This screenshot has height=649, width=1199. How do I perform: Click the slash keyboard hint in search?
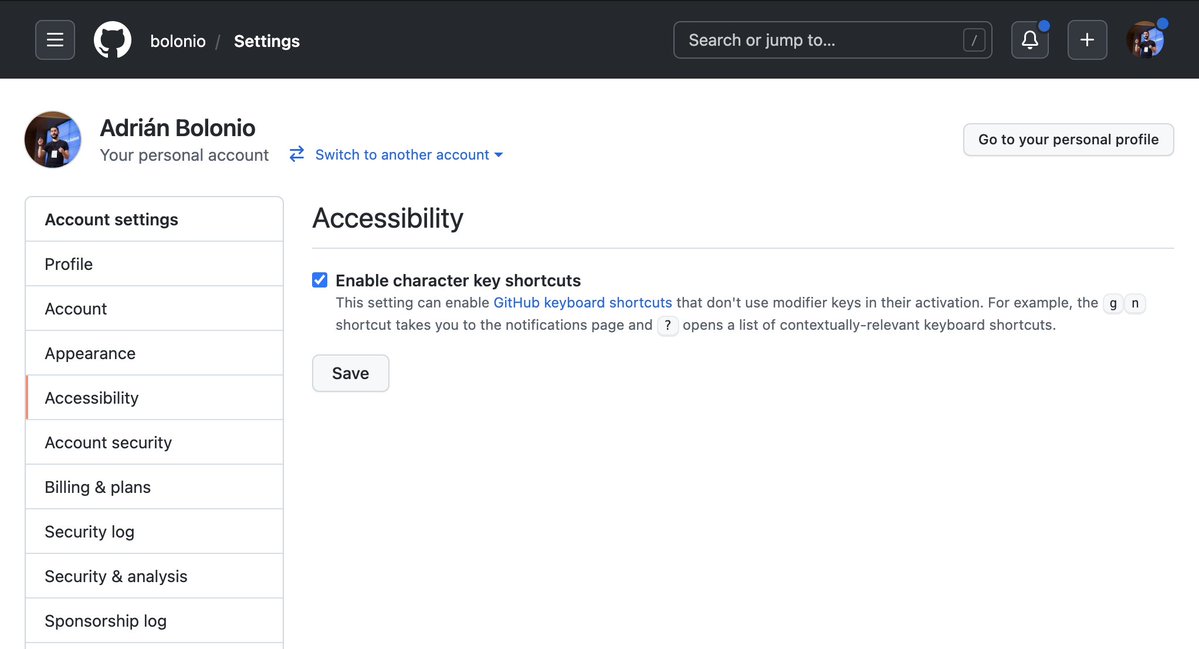pos(974,40)
